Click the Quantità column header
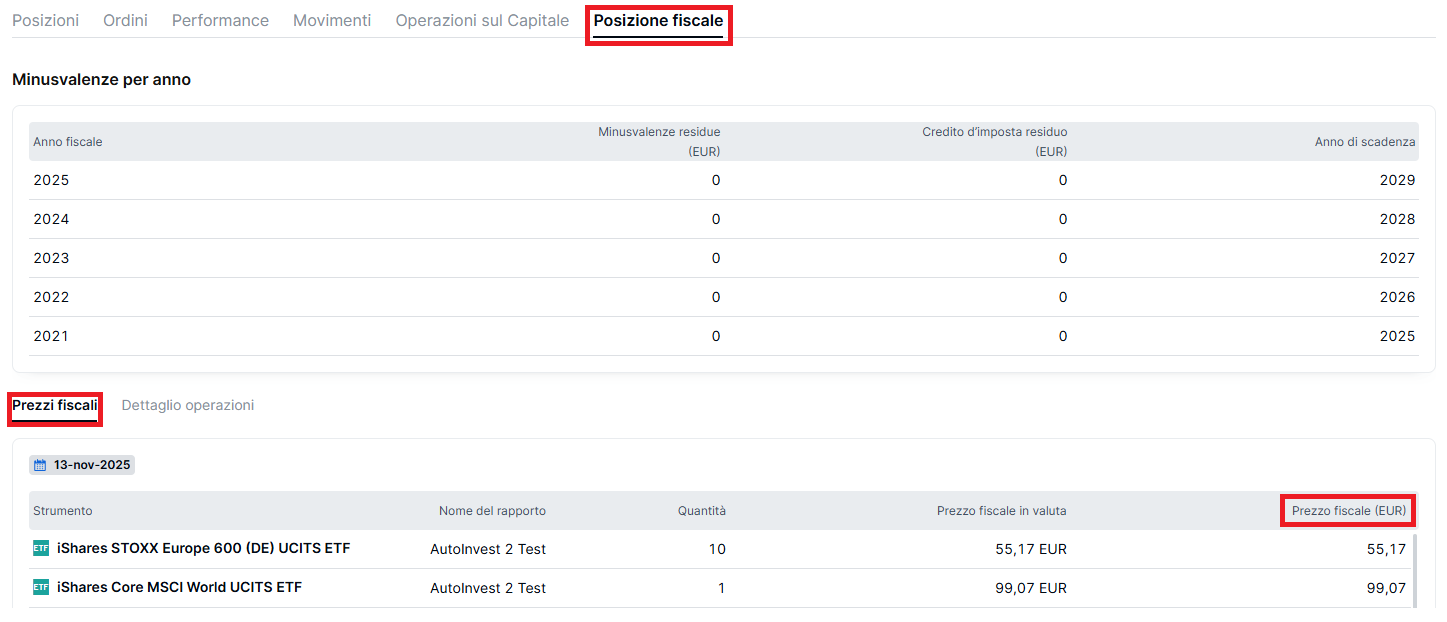This screenshot has height=622, width=1447. (x=701, y=511)
